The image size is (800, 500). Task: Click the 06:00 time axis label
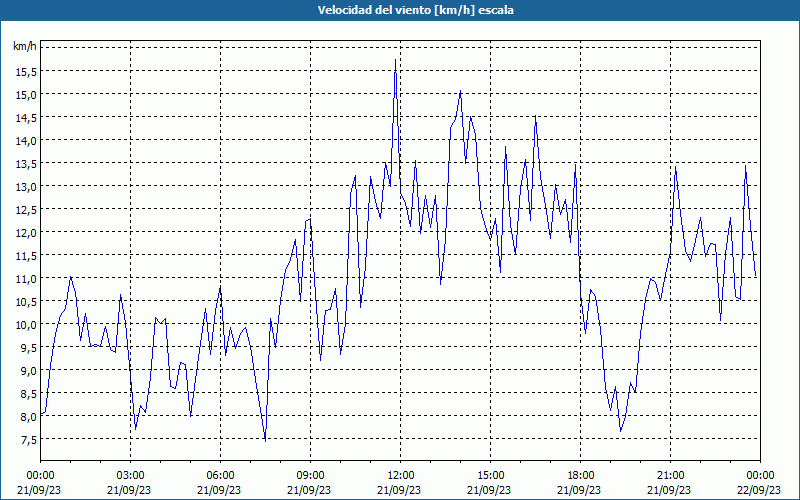pos(220,476)
